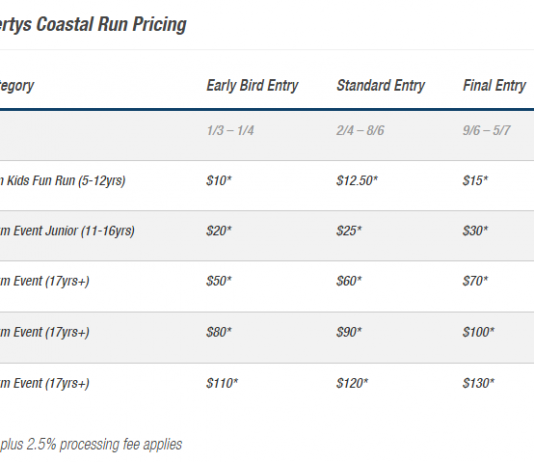Click the $30* final entry price
Screen dimensions: 534x462
[475, 231]
